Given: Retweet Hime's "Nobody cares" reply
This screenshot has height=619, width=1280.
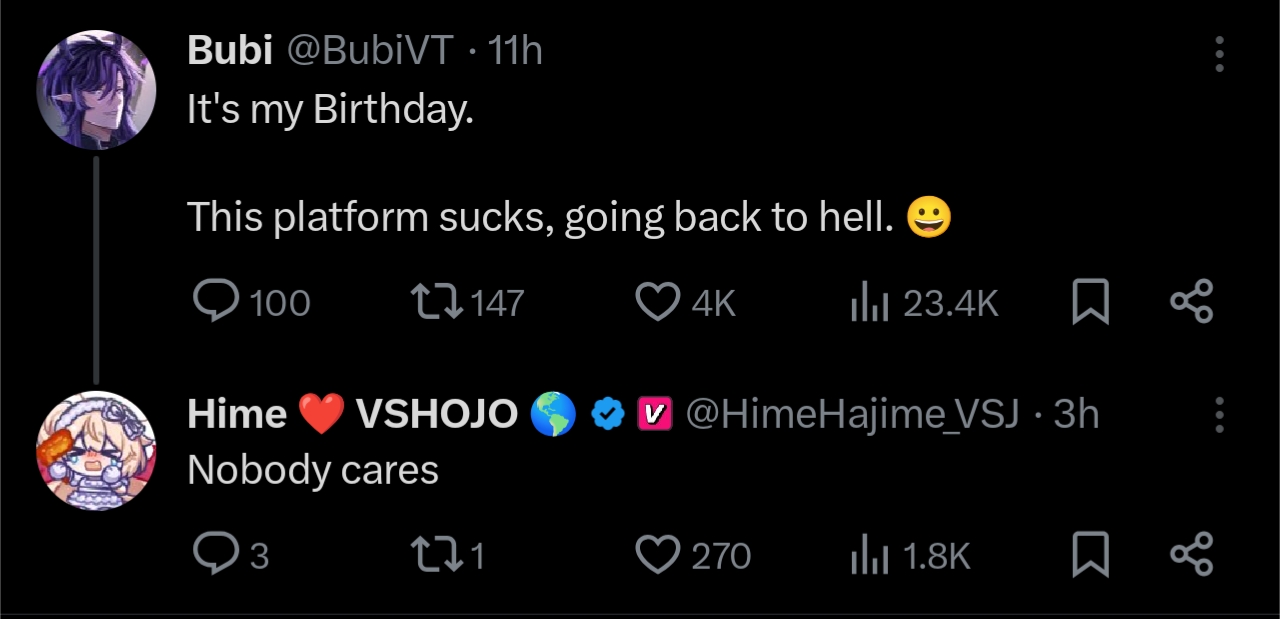Looking at the screenshot, I should [x=436, y=555].
